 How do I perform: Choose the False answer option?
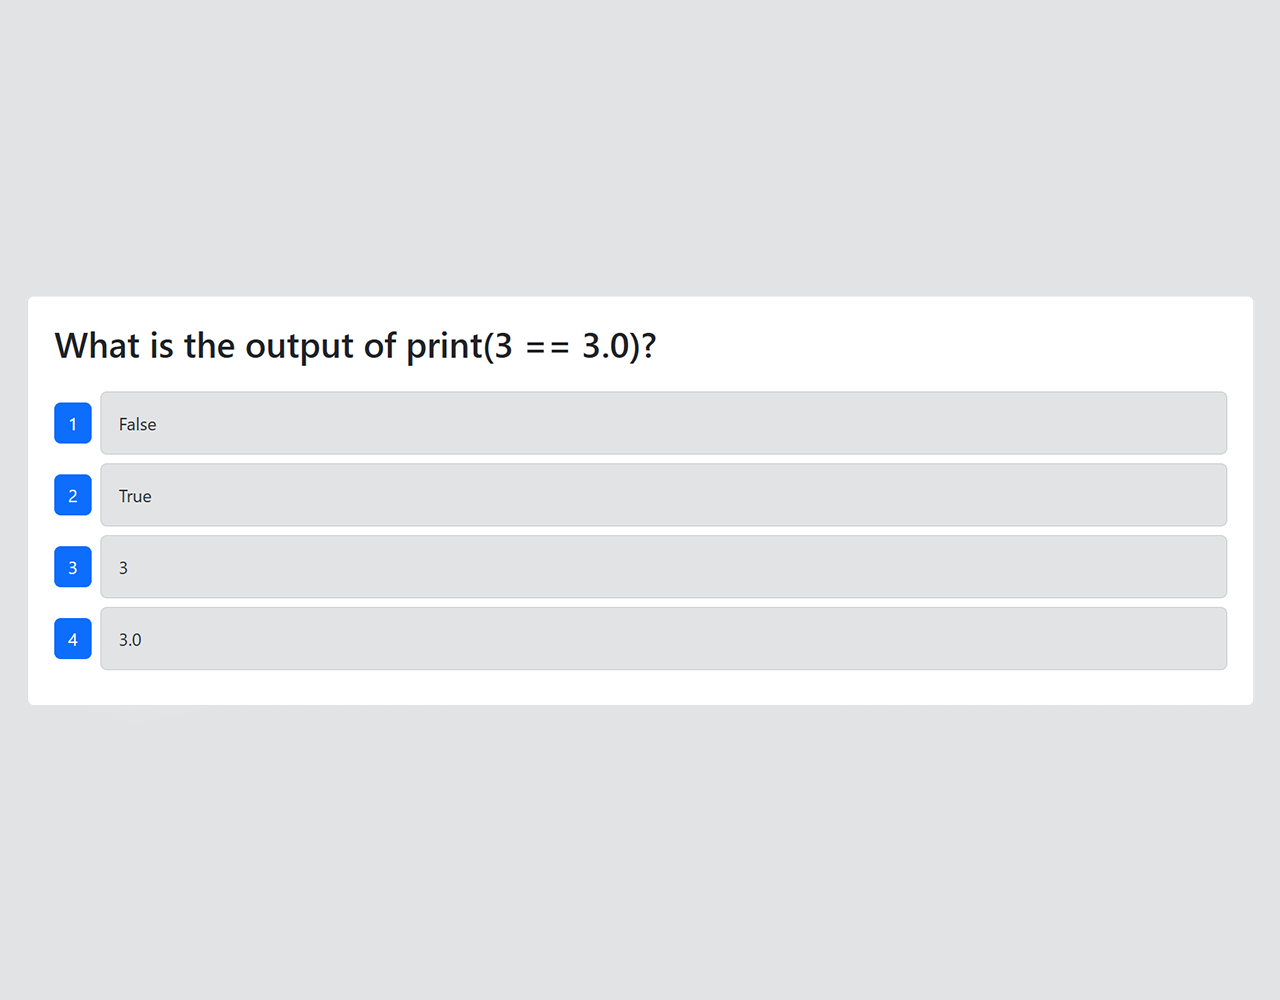663,423
